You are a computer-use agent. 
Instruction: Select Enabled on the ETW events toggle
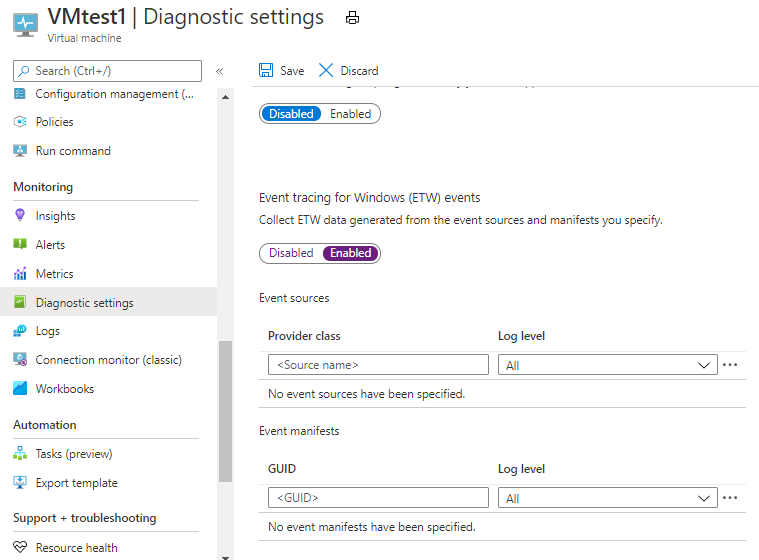click(351, 253)
